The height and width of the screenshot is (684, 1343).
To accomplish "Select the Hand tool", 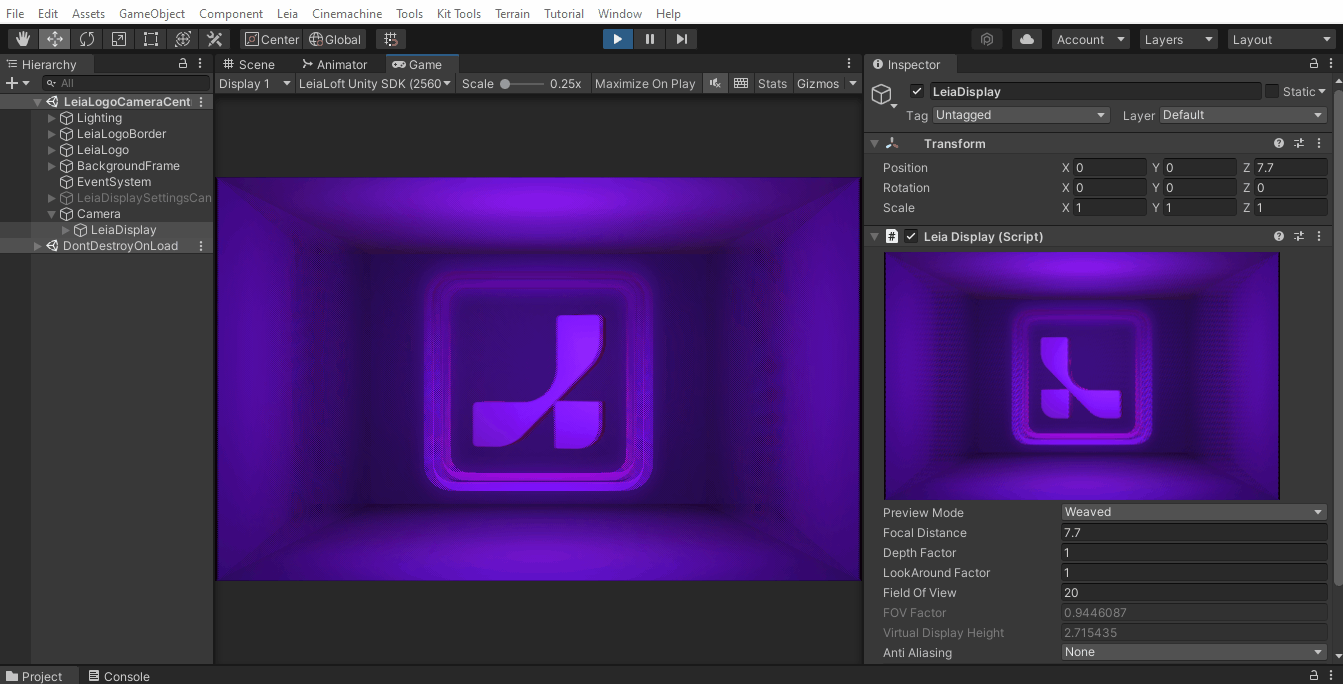I will click(23, 39).
